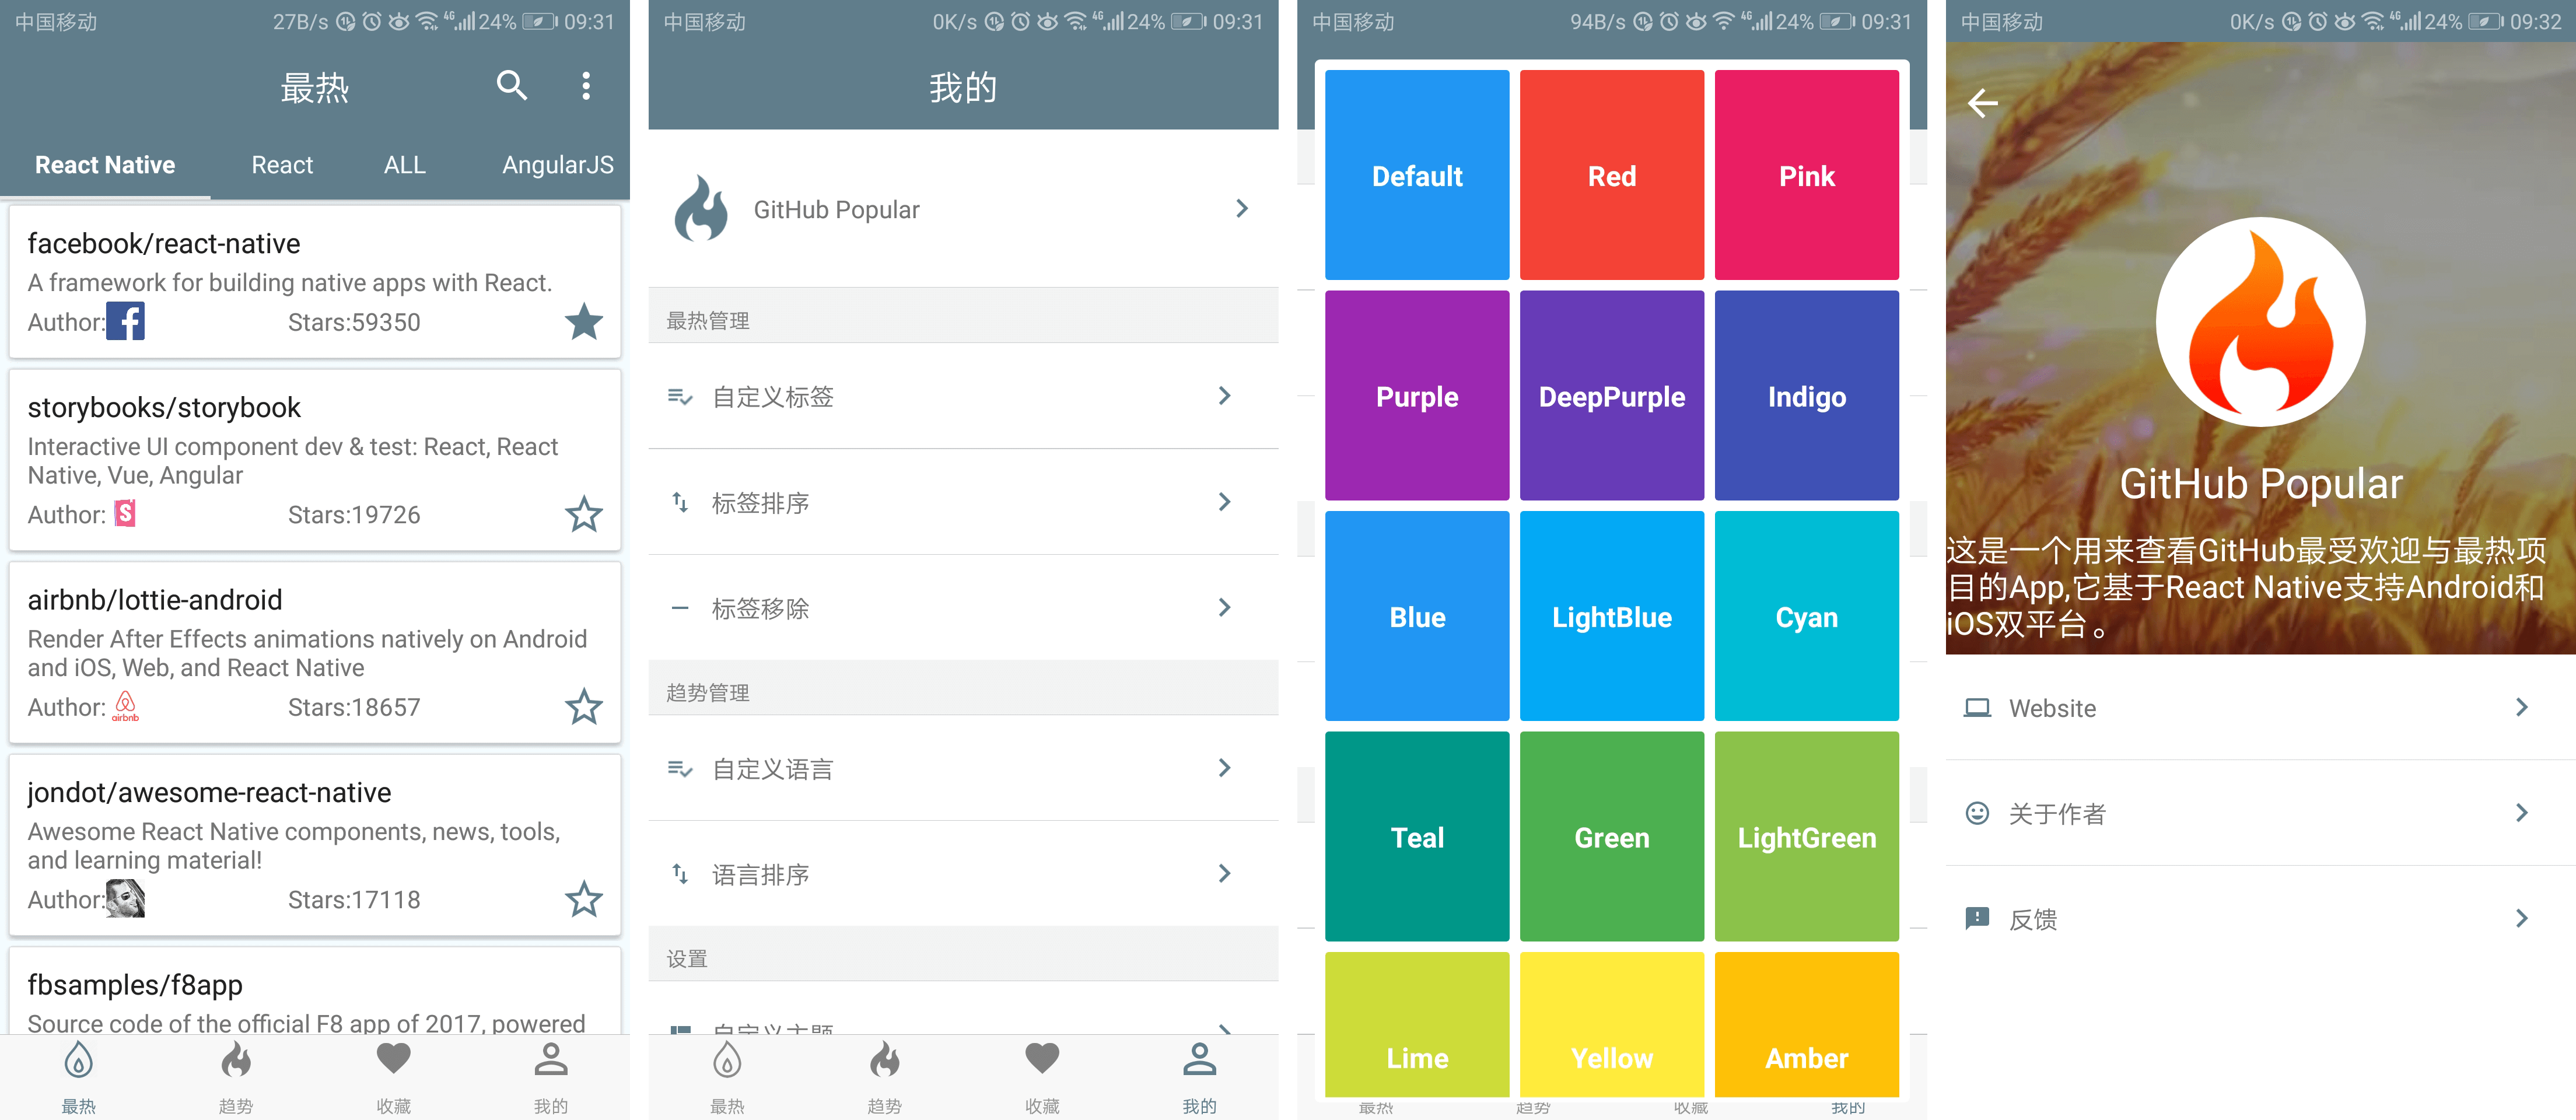
Task: Tap the back arrow on about page
Action: (x=1982, y=103)
